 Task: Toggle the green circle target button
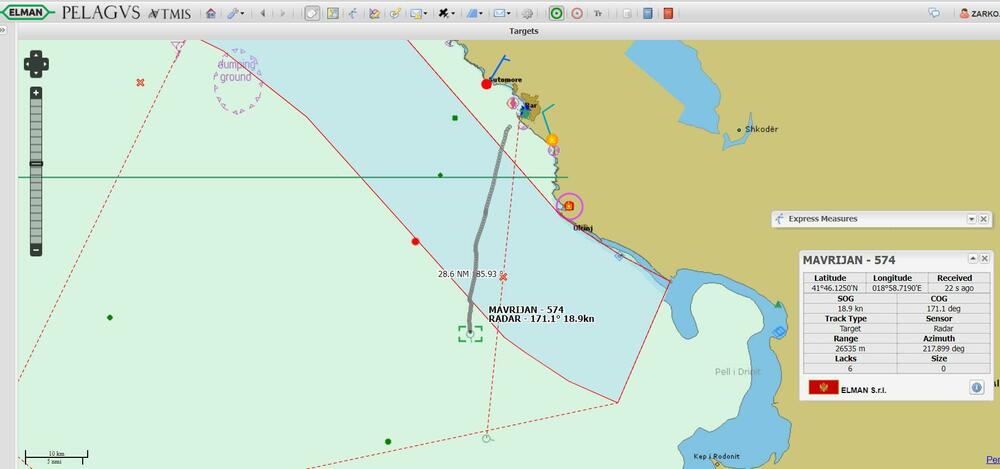(x=556, y=14)
